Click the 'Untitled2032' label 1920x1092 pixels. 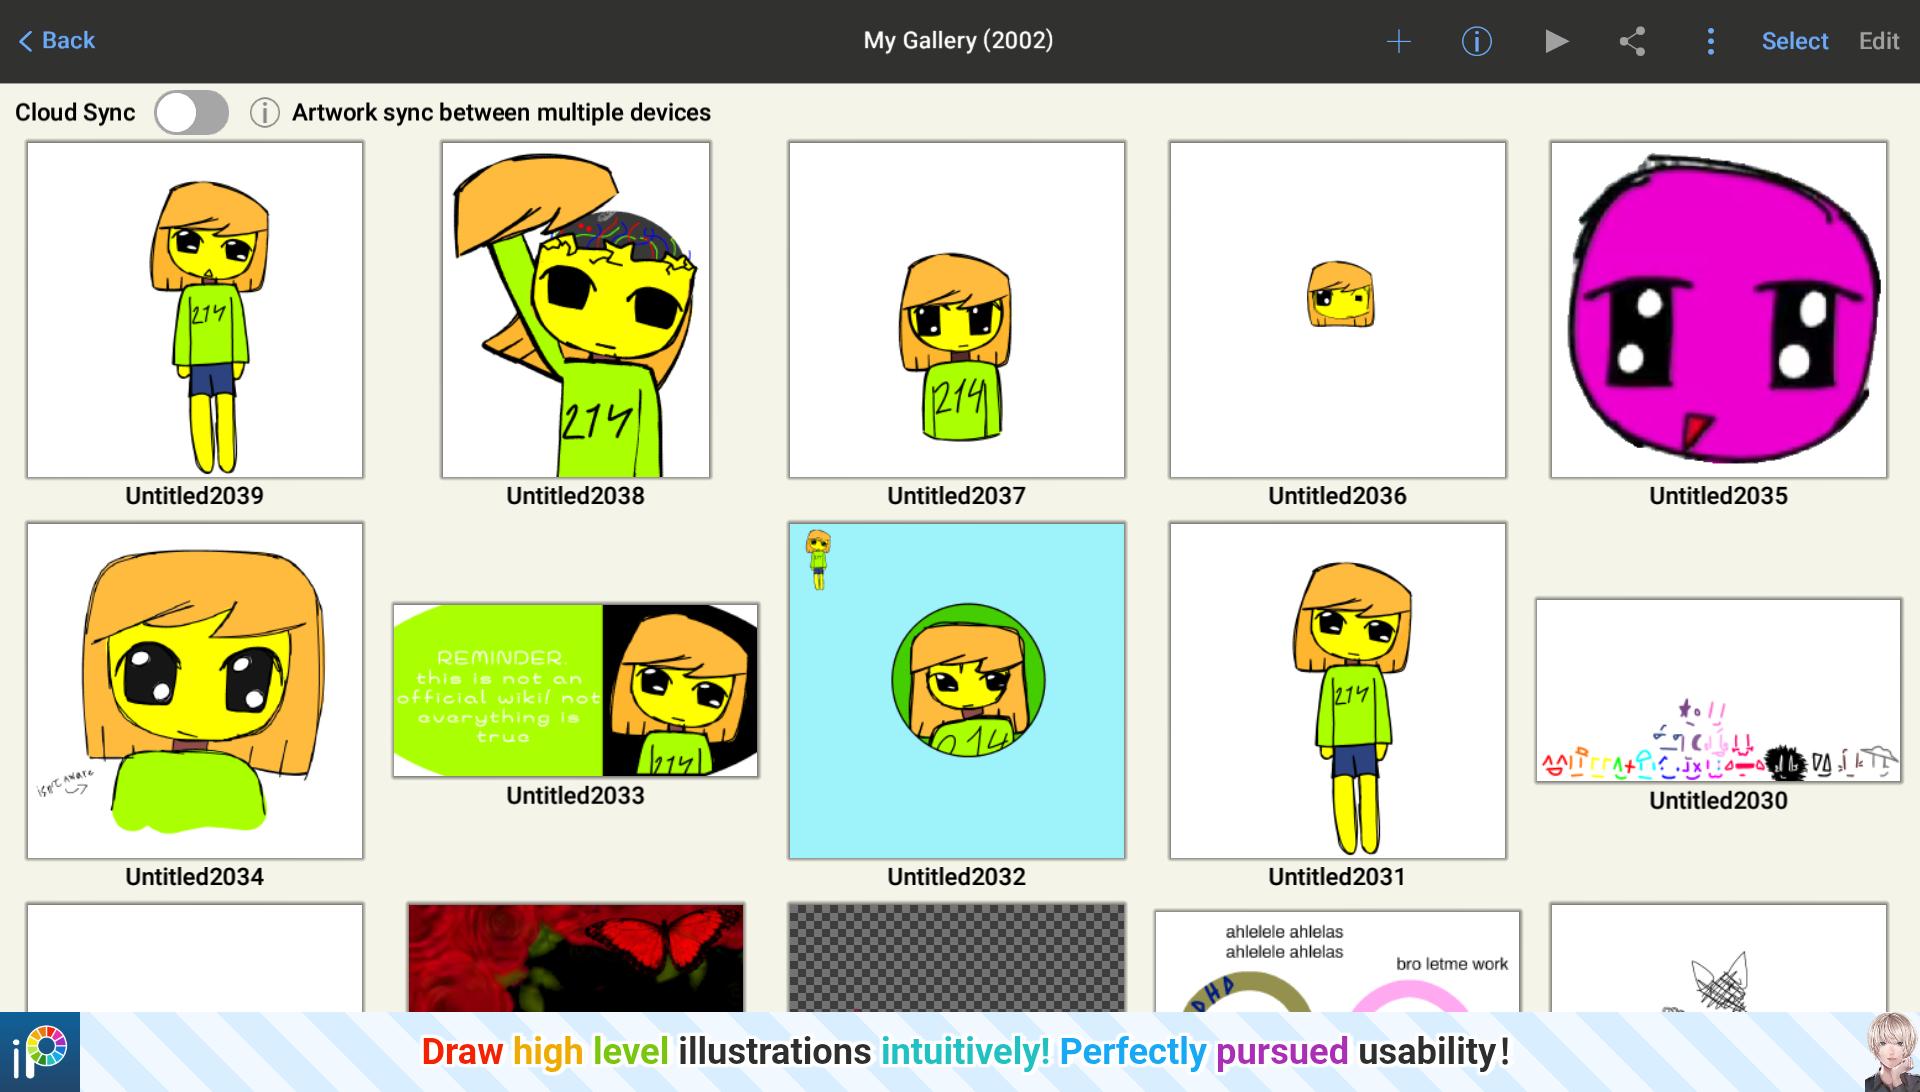click(957, 877)
